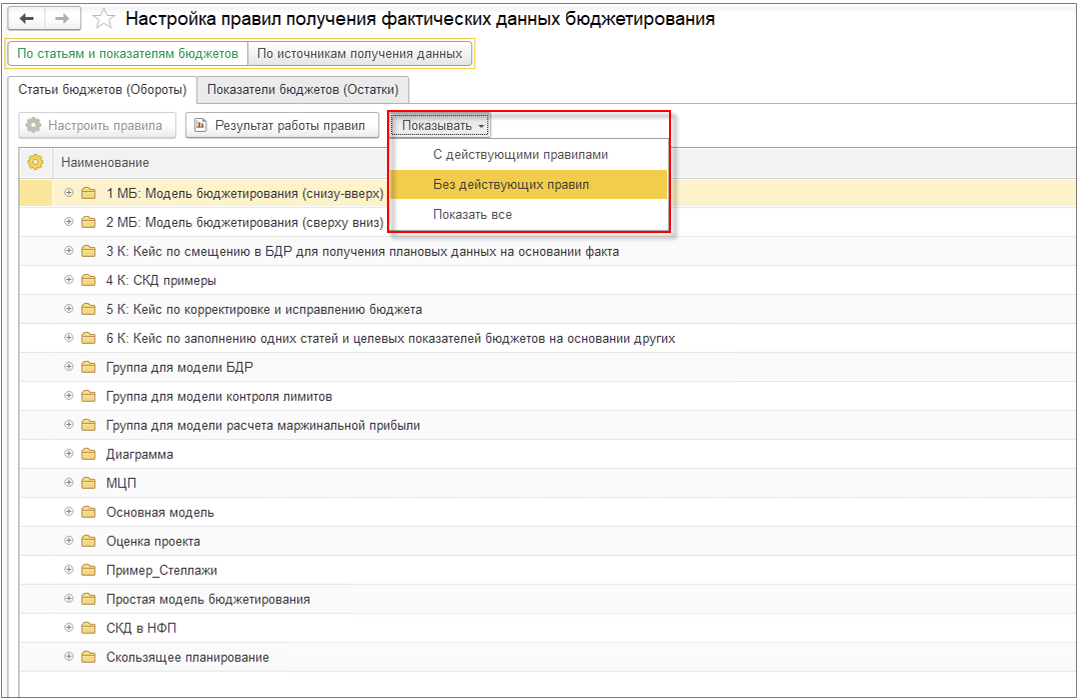Image resolution: width=1077 pixels, height=698 pixels.
Task: Expand the Диаграмма group
Action: click(x=69, y=453)
